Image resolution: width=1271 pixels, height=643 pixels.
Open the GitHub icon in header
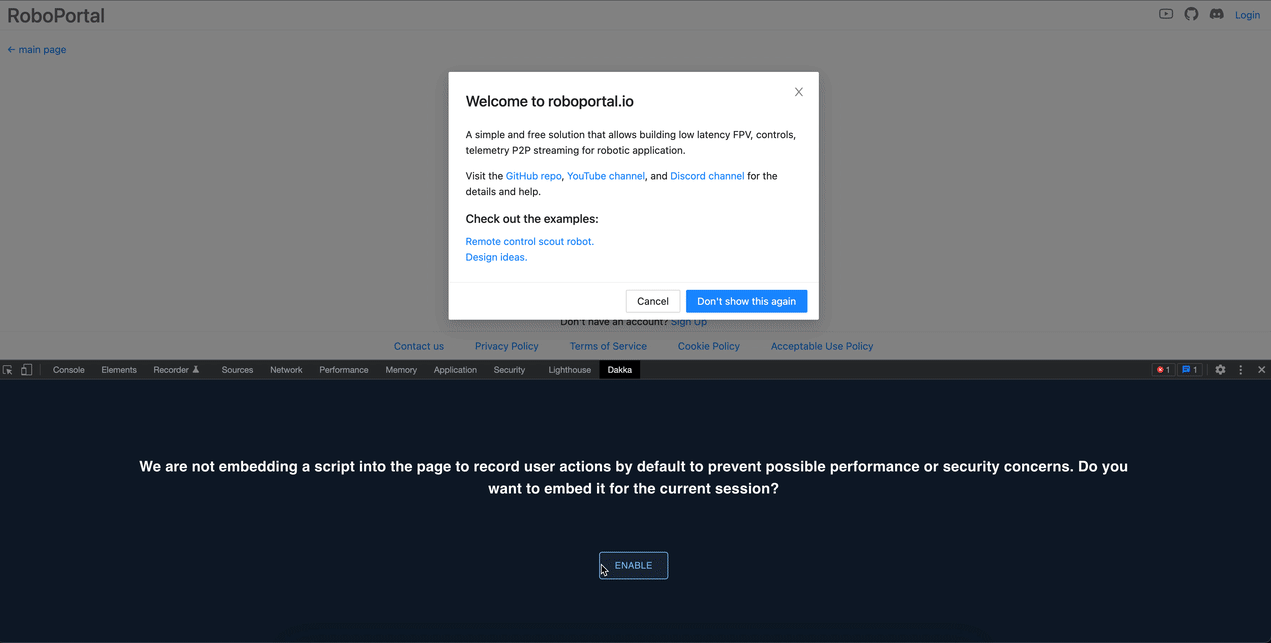coord(1191,14)
